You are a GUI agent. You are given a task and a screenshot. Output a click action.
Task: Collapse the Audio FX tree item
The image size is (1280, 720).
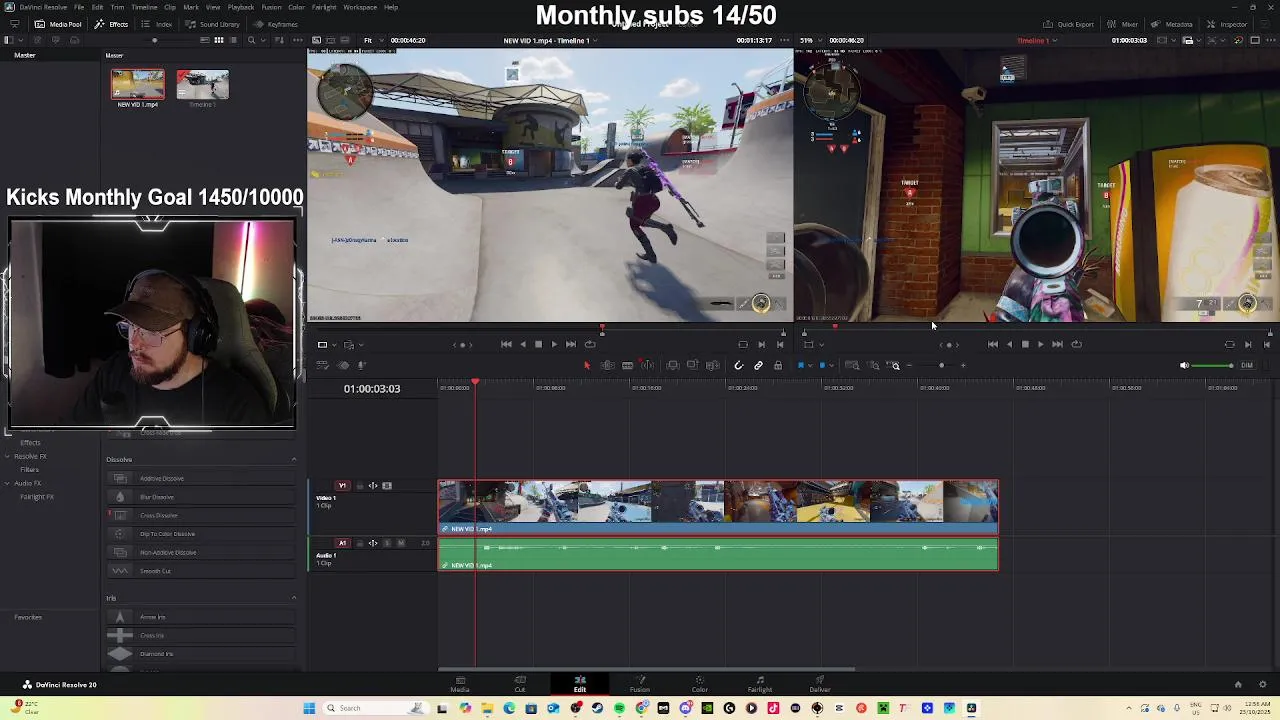tap(7, 483)
